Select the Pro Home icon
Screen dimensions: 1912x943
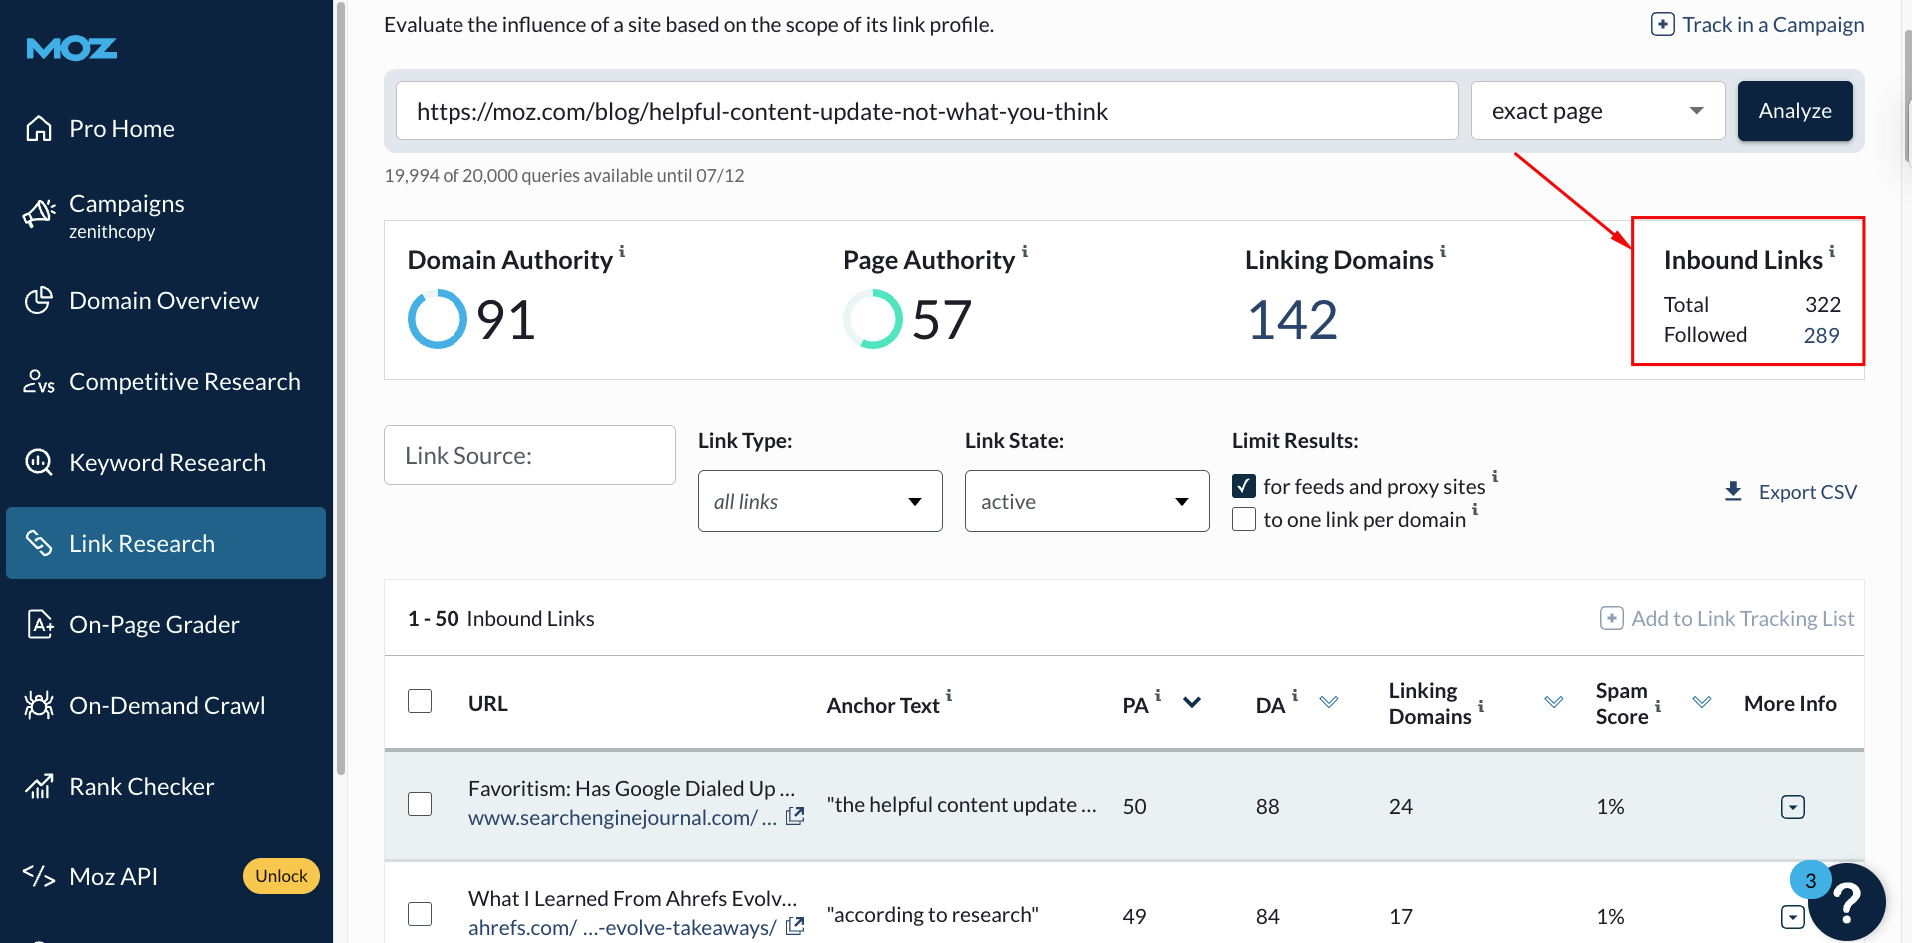[x=38, y=128]
